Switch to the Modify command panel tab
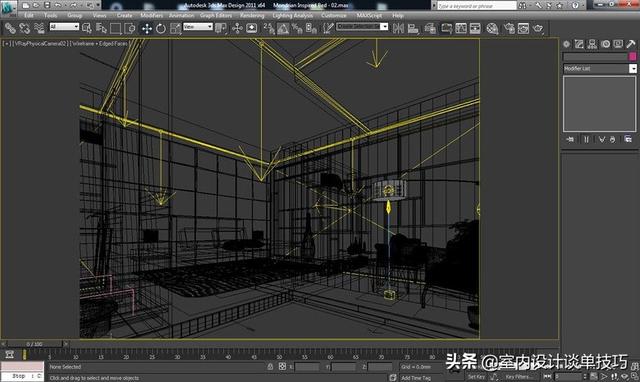This screenshot has height=382, width=640. tap(579, 44)
